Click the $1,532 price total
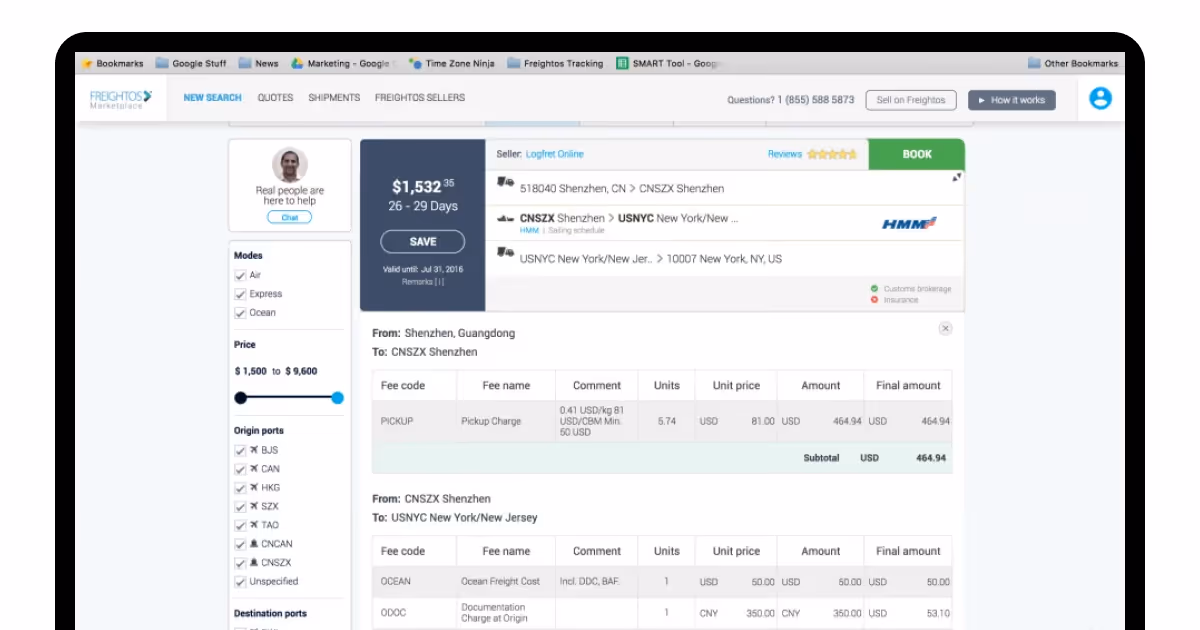1200x630 pixels. (423, 186)
